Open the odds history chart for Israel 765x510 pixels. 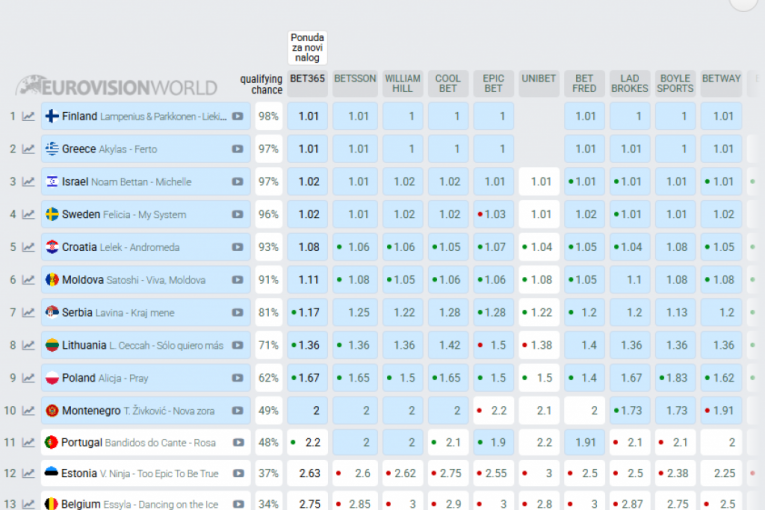tap(28, 182)
